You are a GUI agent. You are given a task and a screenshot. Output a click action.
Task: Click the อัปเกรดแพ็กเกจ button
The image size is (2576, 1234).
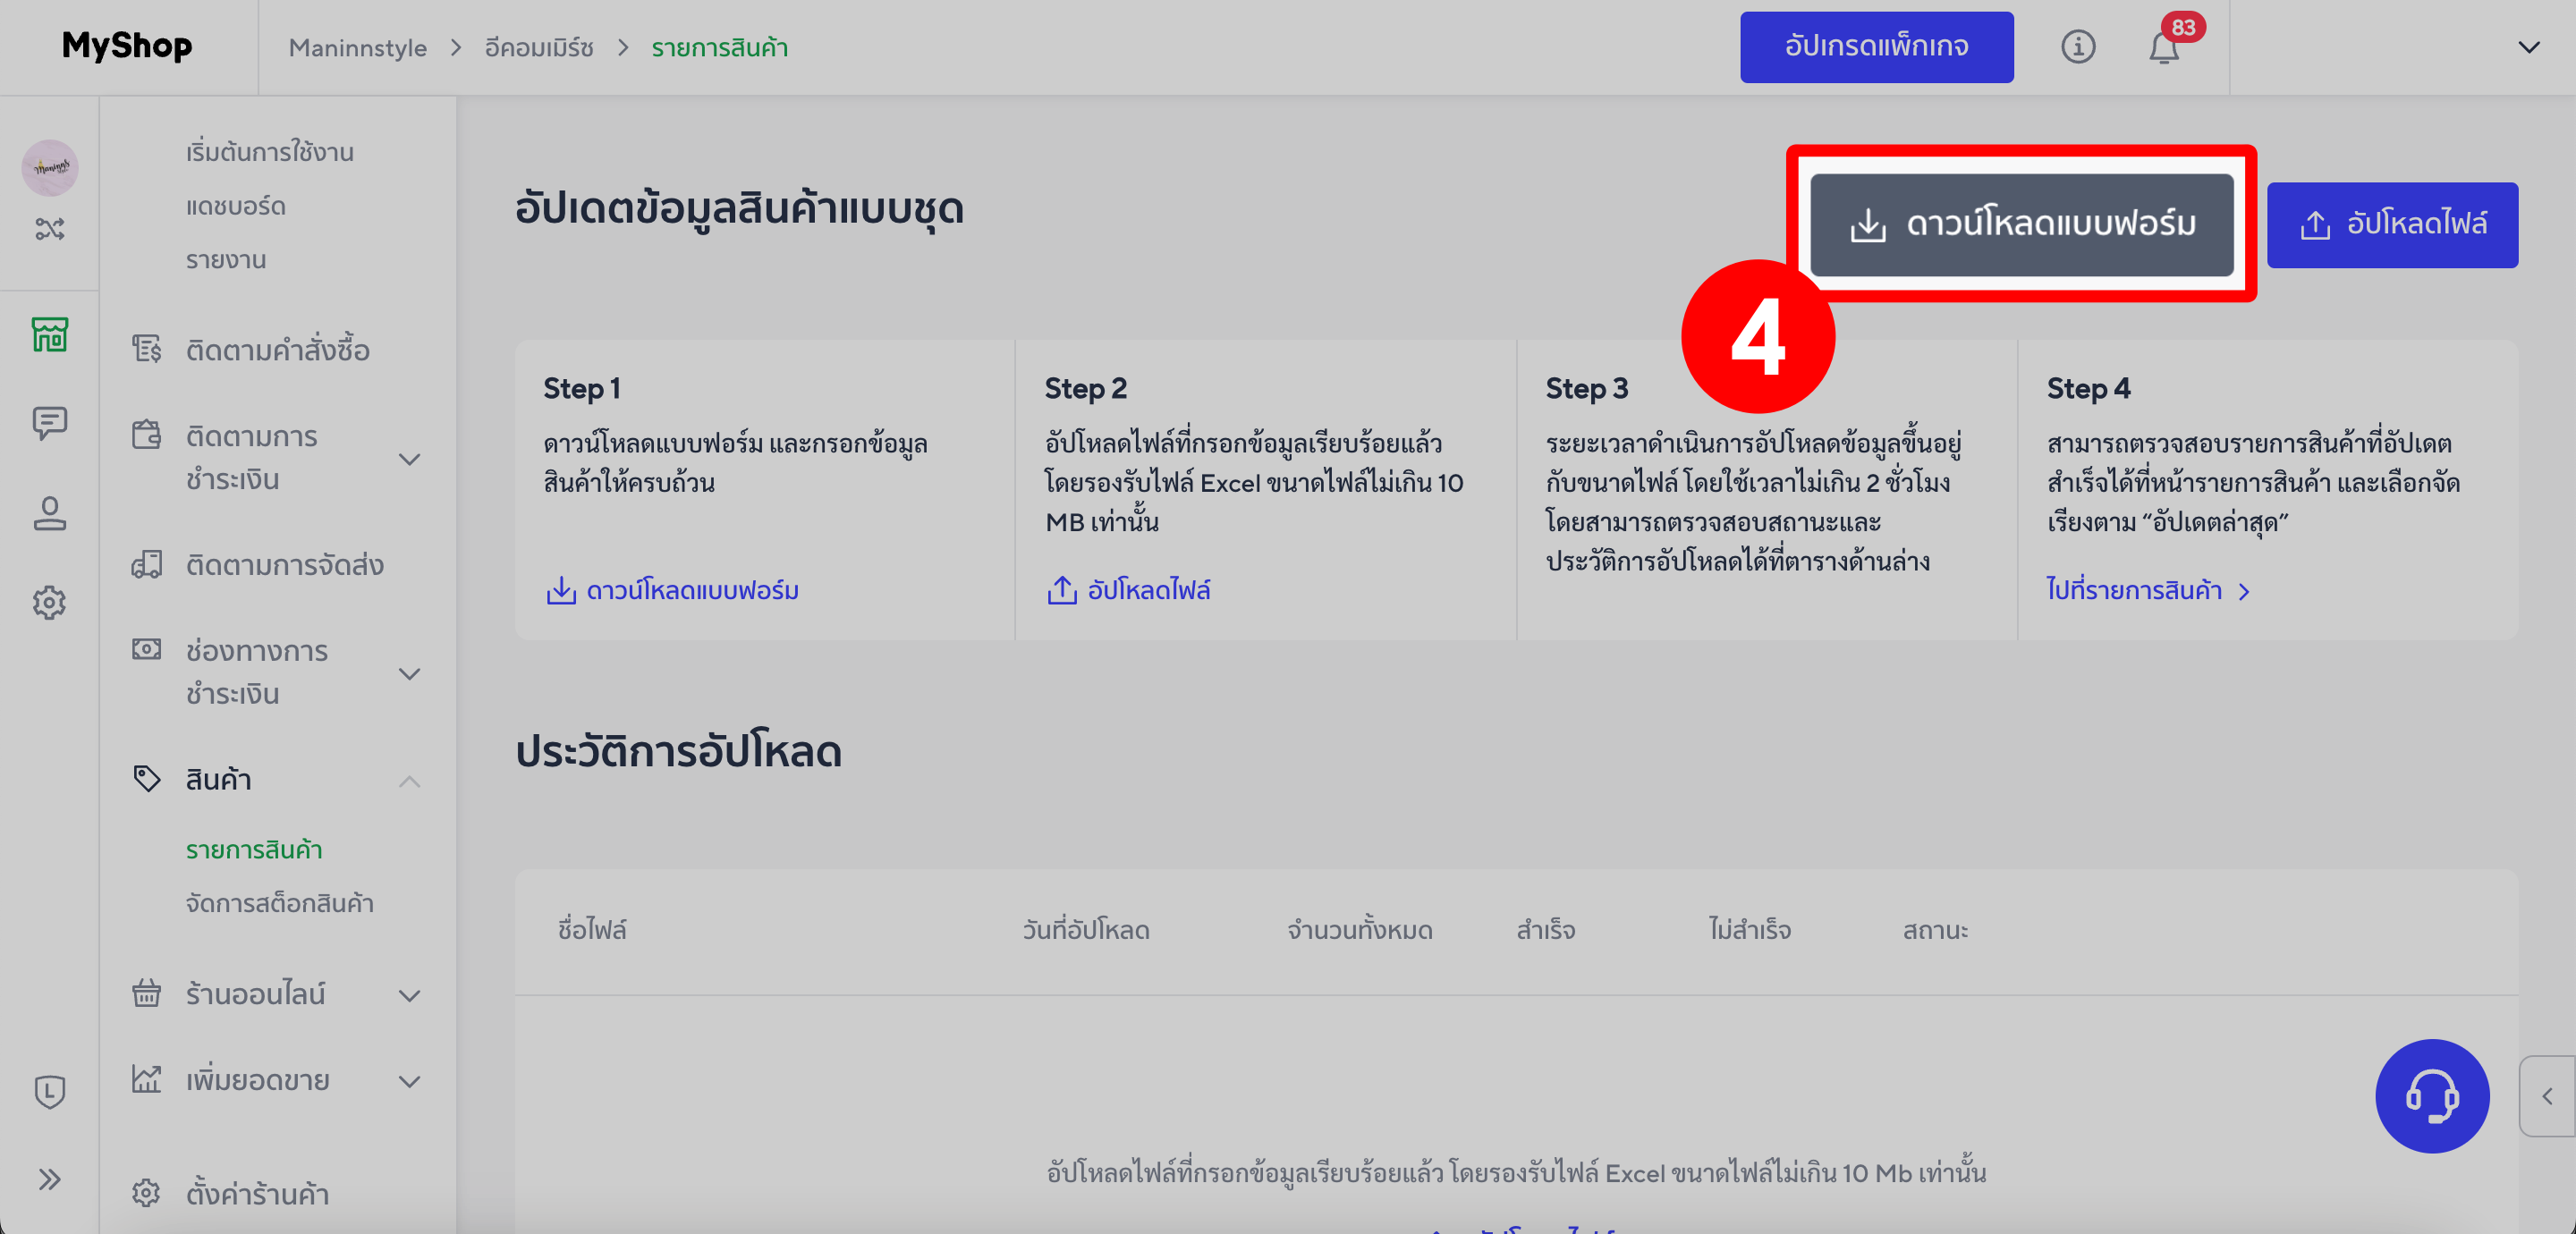tap(1877, 46)
